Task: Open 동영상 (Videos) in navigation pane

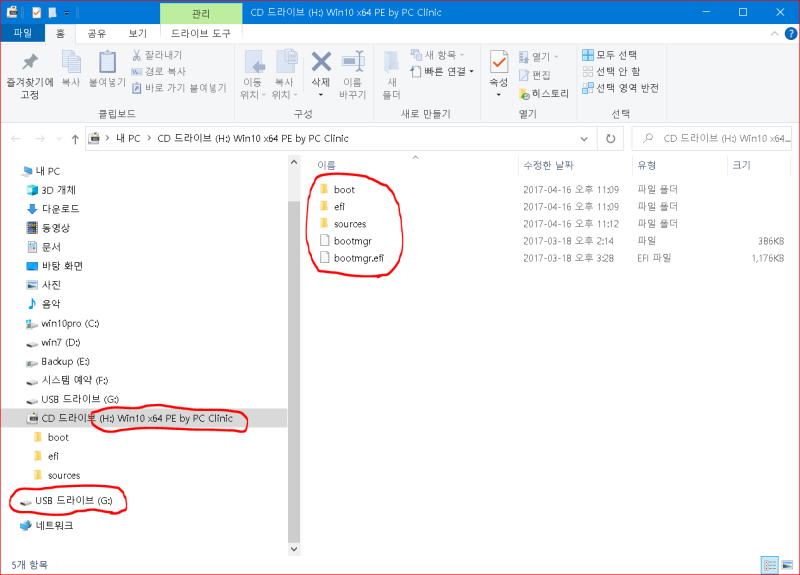Action: coord(48,228)
